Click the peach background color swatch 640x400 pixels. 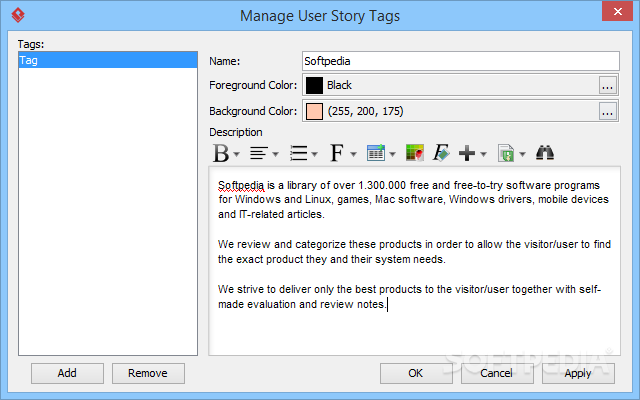click(x=314, y=111)
